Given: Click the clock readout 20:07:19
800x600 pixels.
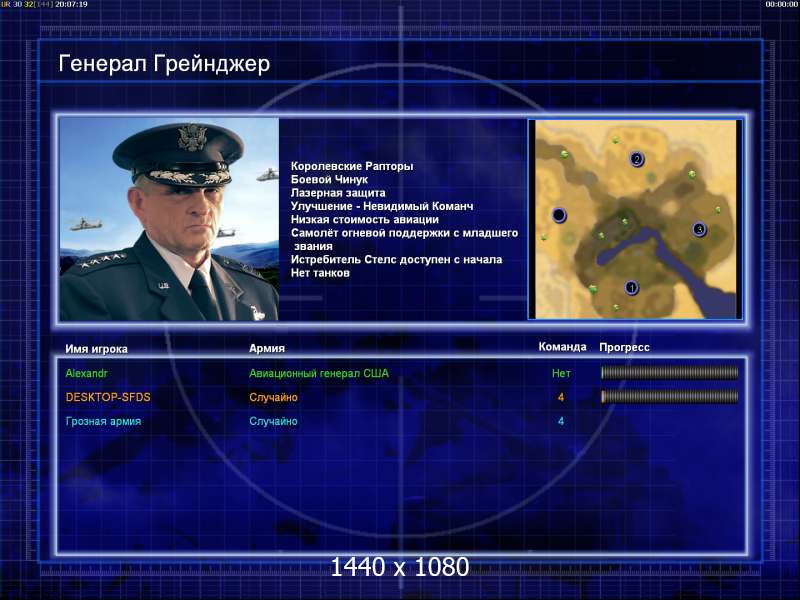Looking at the screenshot, I should 71,4.
